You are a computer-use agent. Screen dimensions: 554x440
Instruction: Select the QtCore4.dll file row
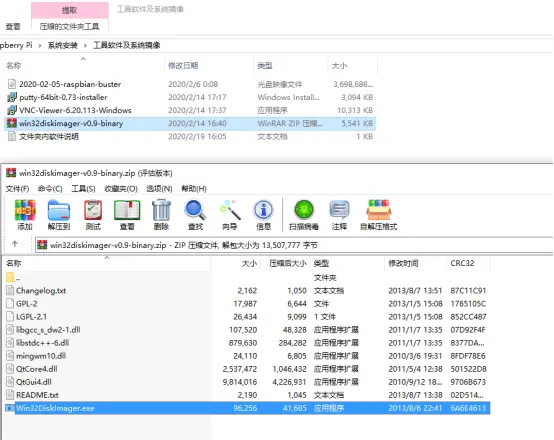click(x=247, y=369)
